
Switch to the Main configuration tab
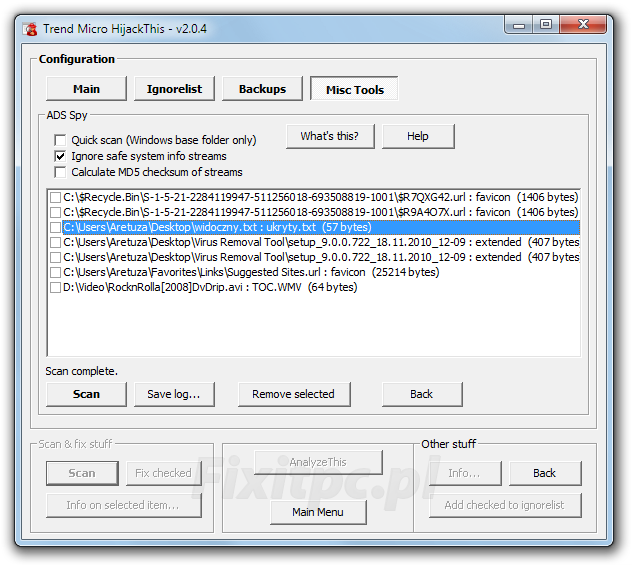click(86, 89)
